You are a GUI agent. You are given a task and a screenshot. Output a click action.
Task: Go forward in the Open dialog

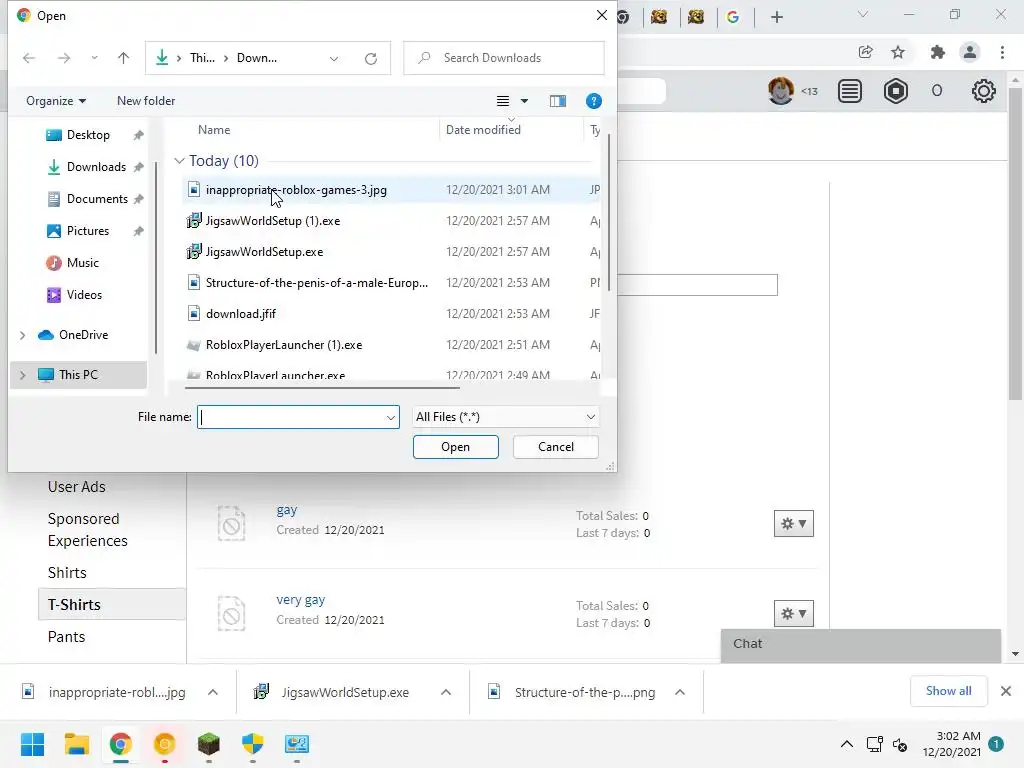(63, 58)
